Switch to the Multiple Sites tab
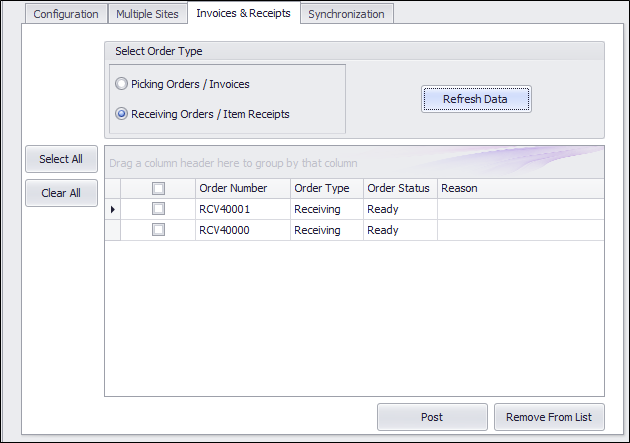This screenshot has height=443, width=630. [x=147, y=14]
